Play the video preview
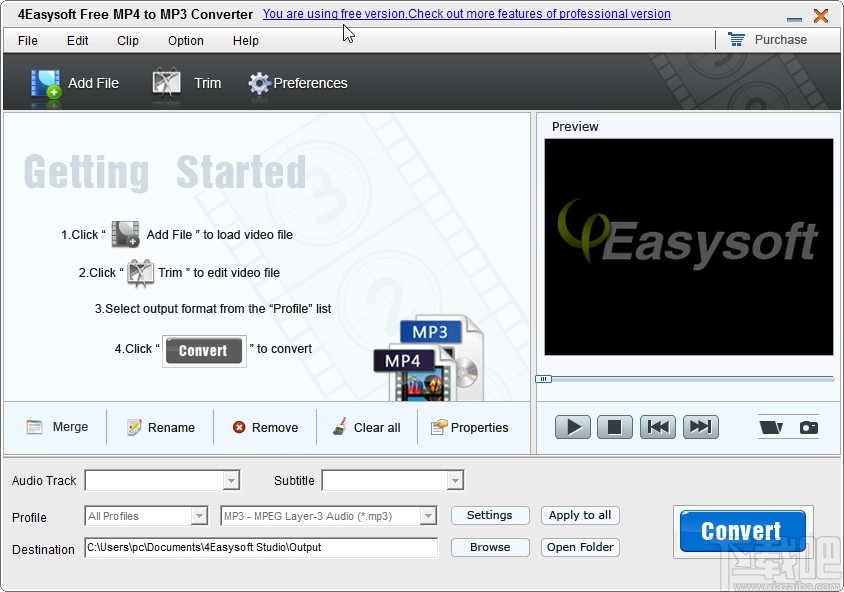This screenshot has height=592, width=844. click(x=572, y=426)
